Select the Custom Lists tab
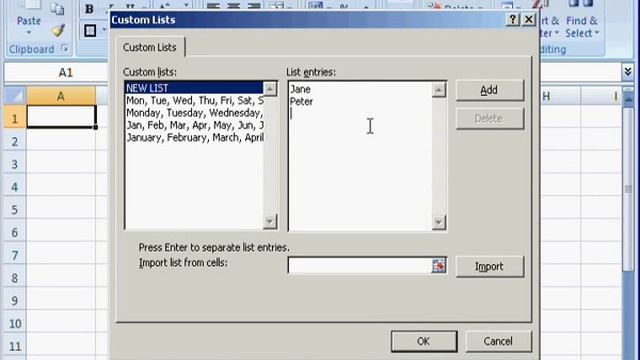Image resolution: width=640 pixels, height=360 pixels. click(150, 47)
